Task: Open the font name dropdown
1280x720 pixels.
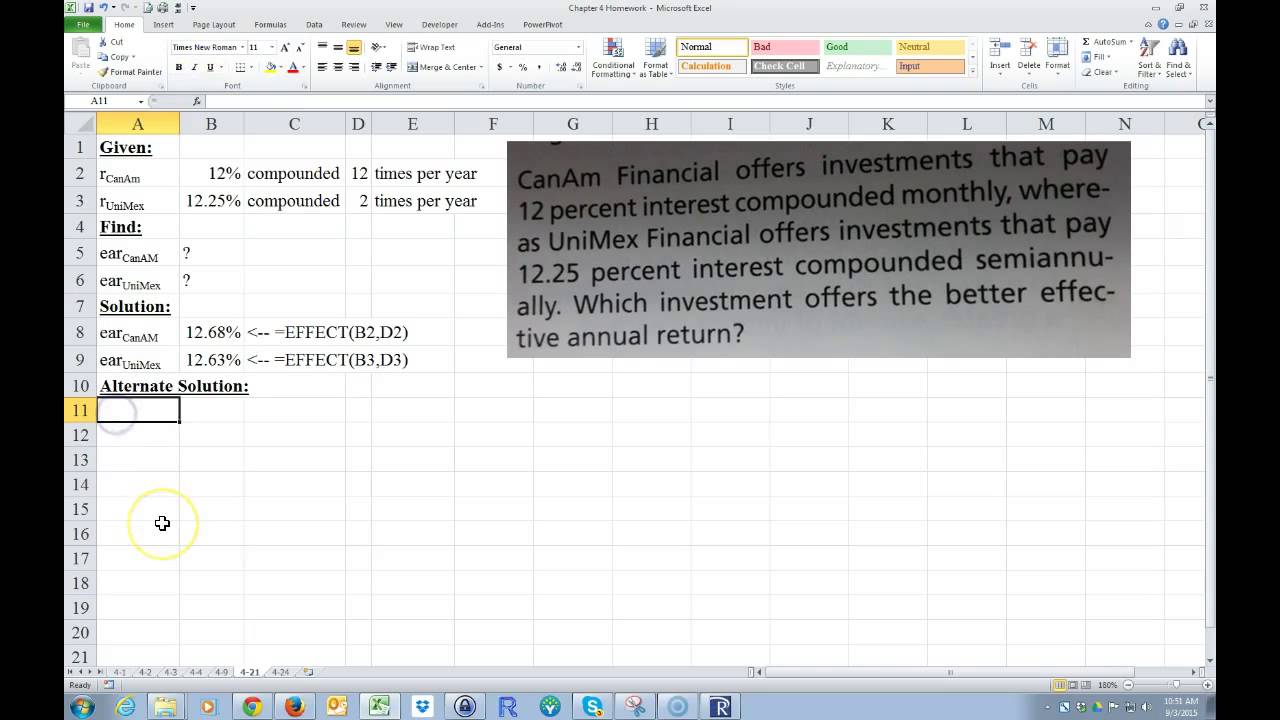Action: (242, 47)
